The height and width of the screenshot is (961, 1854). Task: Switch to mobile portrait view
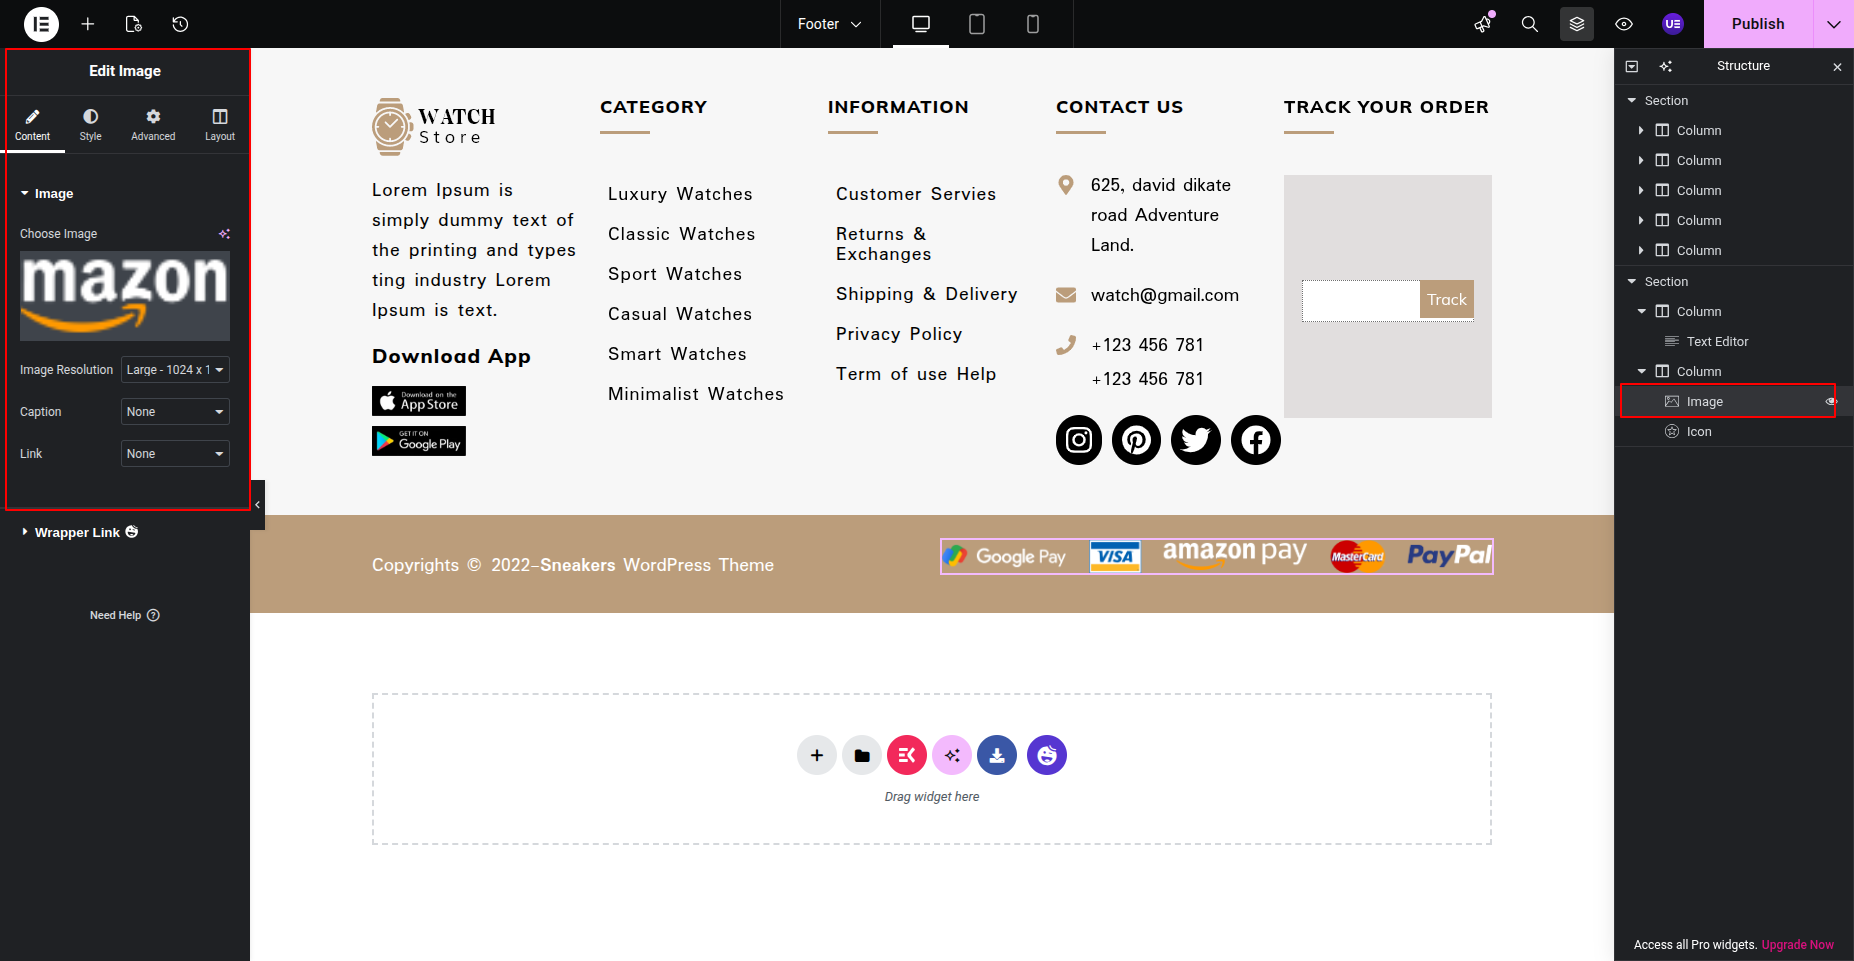[1032, 24]
